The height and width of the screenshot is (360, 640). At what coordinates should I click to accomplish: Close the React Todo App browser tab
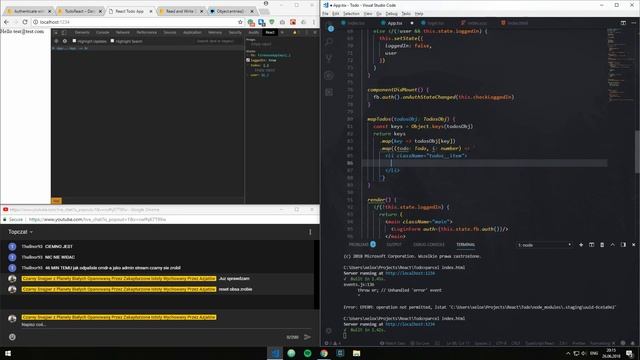(151, 11)
